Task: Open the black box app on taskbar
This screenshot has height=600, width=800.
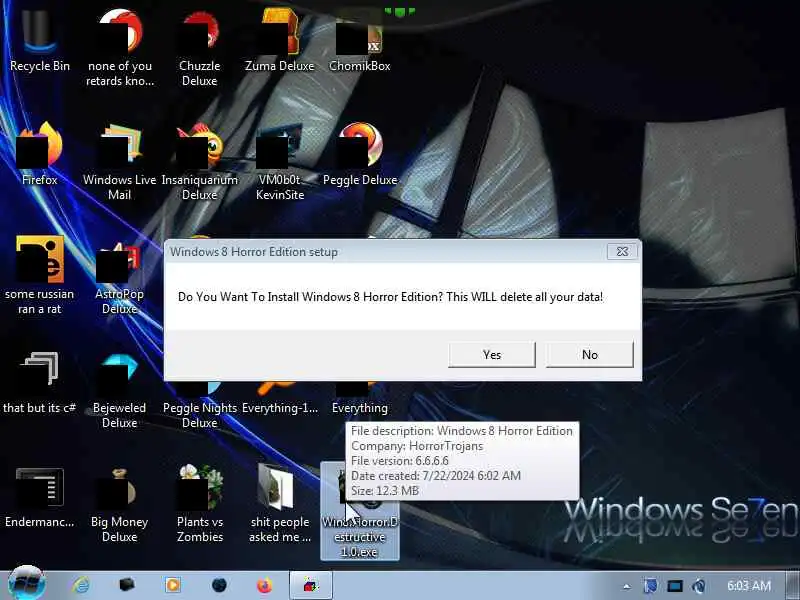Action: pyautogui.click(x=127, y=585)
